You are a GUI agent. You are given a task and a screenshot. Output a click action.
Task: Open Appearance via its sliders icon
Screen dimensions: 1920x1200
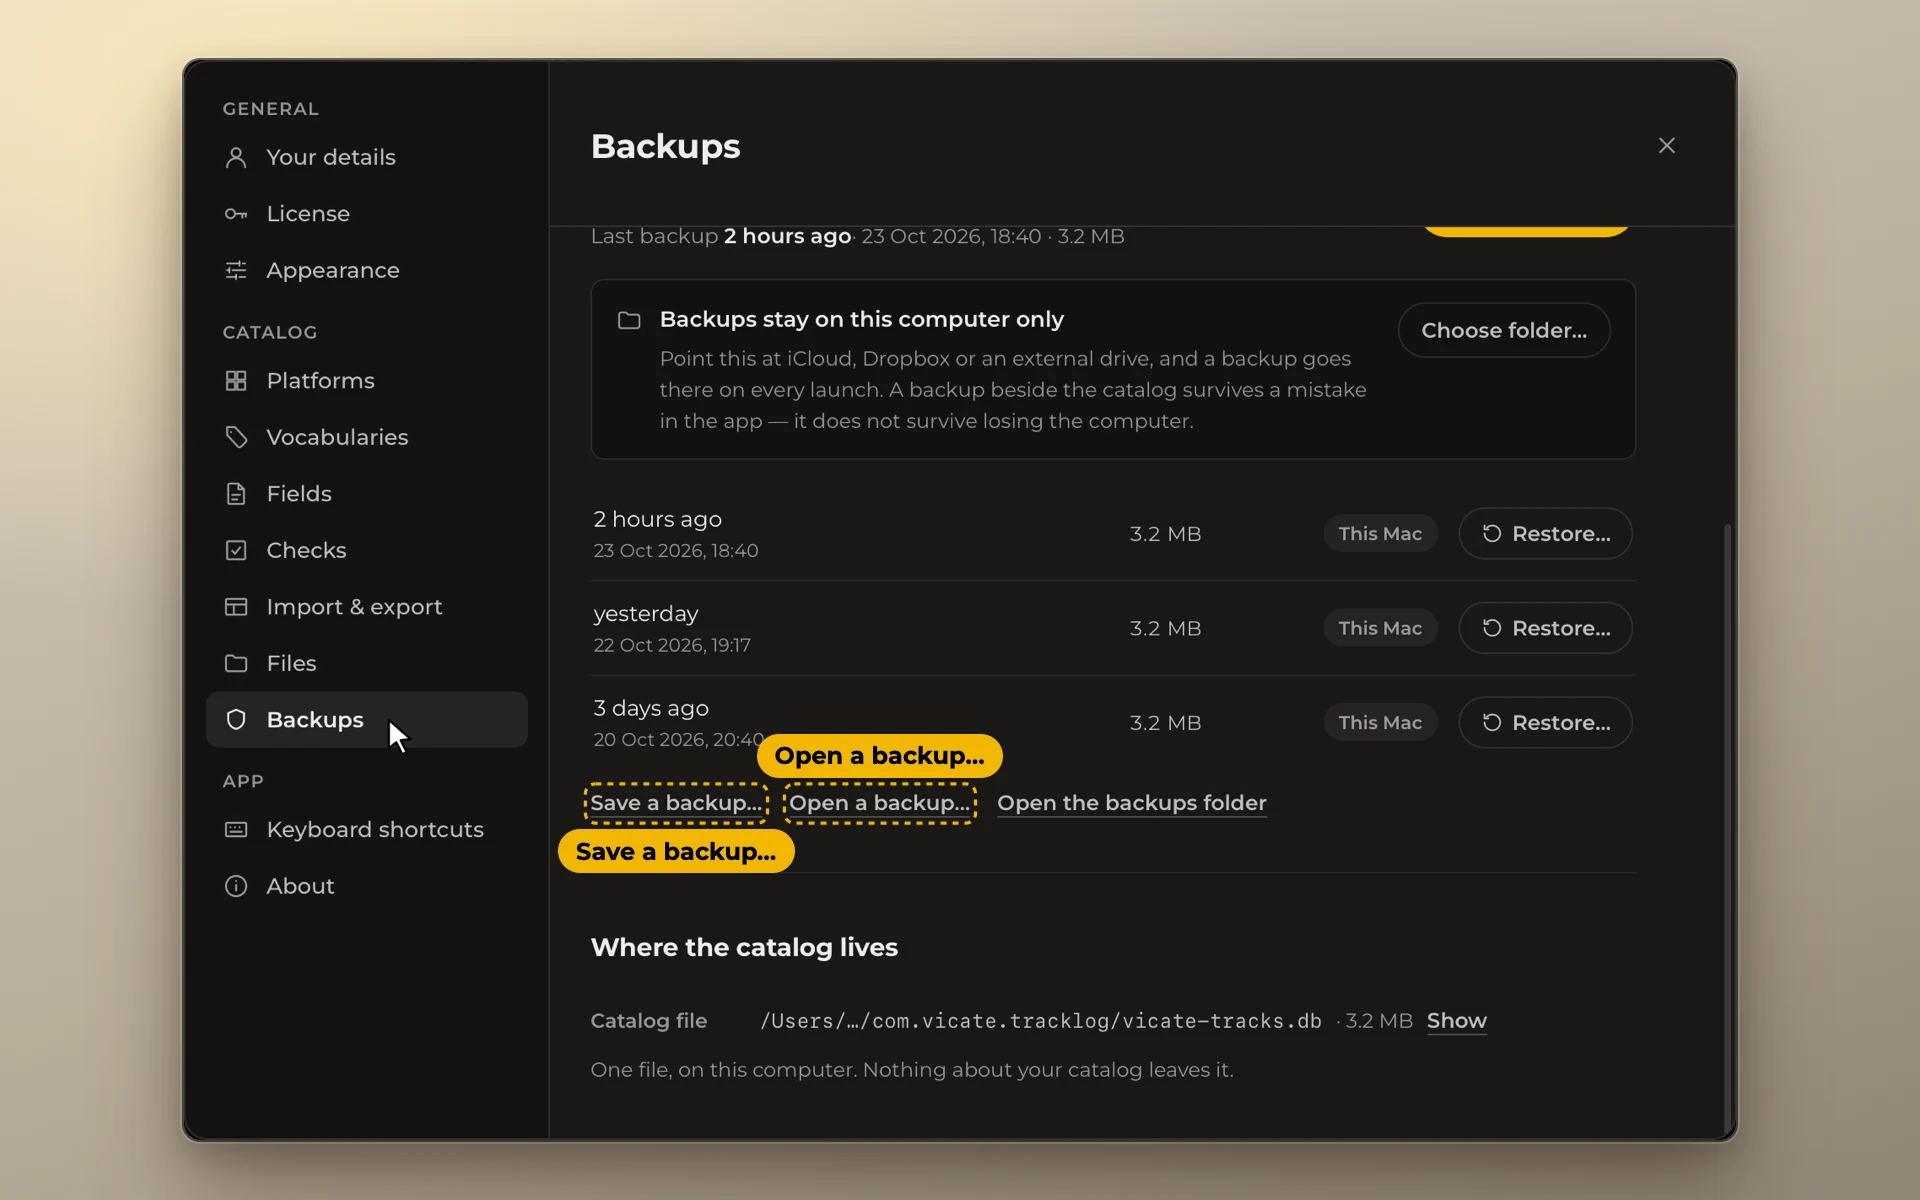pyautogui.click(x=236, y=270)
